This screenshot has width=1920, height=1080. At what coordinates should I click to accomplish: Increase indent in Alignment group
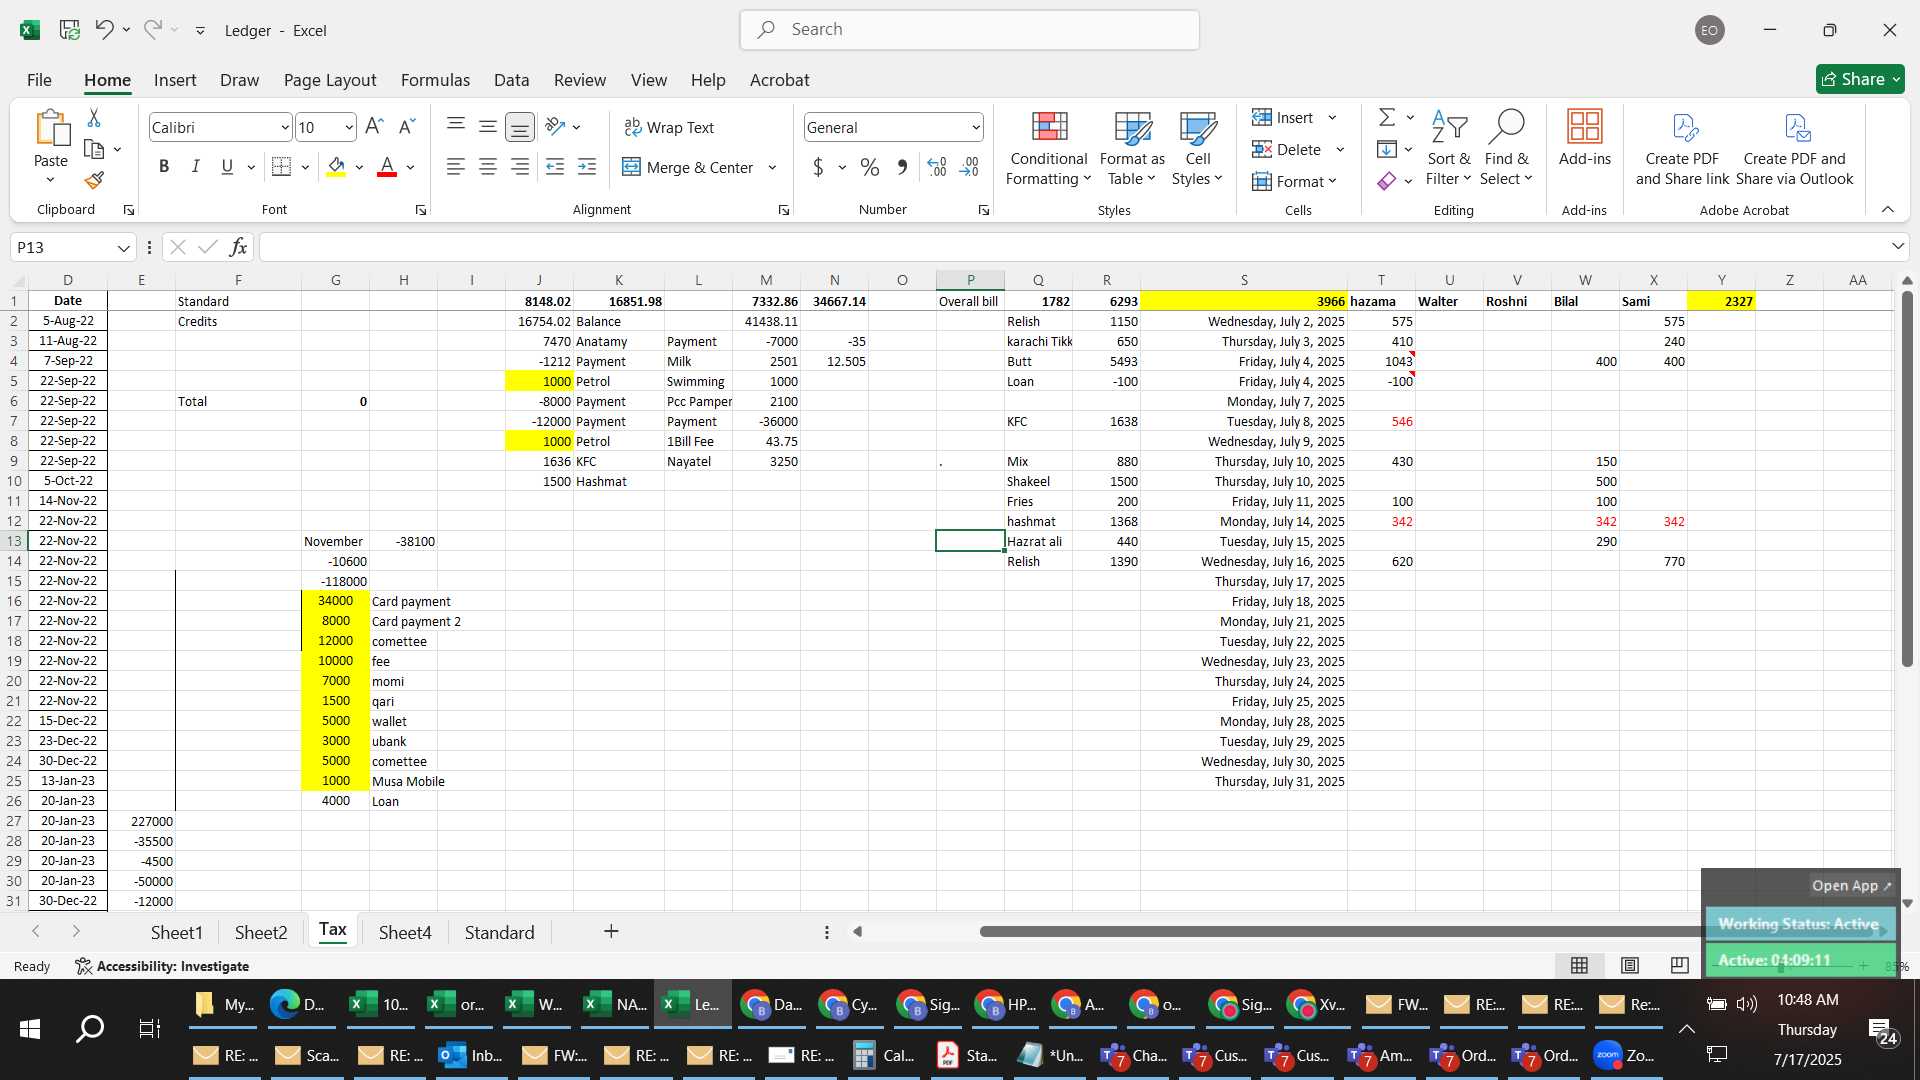click(587, 167)
